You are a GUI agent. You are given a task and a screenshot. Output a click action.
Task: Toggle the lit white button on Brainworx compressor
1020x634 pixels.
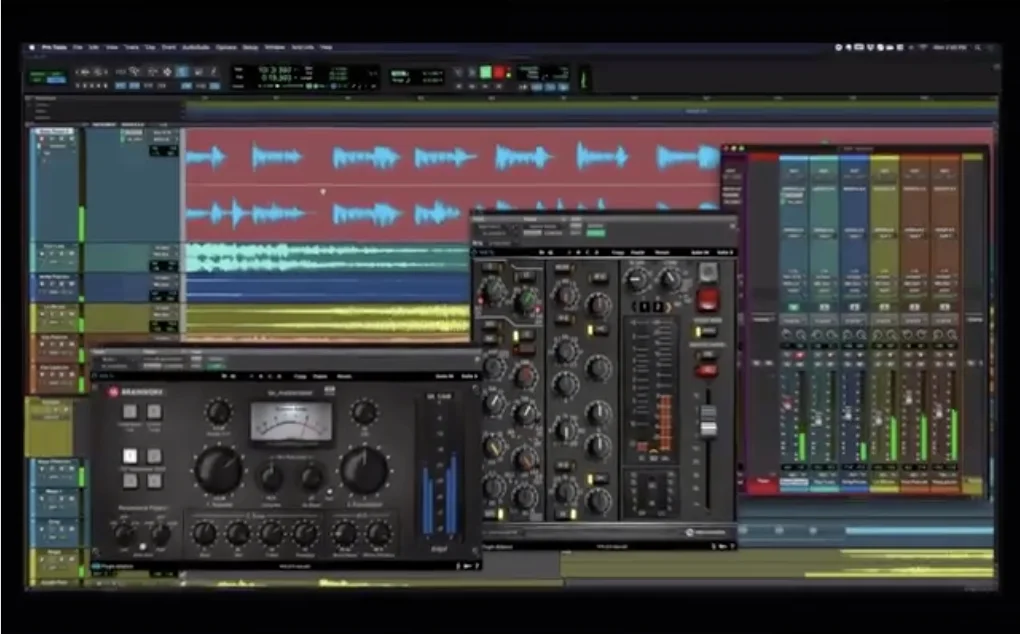click(x=130, y=455)
